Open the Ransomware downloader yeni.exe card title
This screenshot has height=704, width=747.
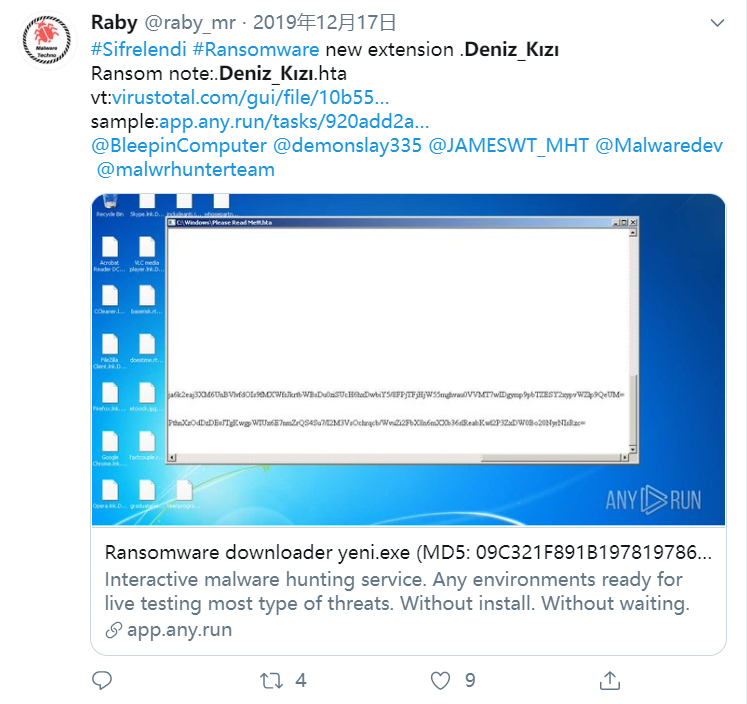point(408,553)
